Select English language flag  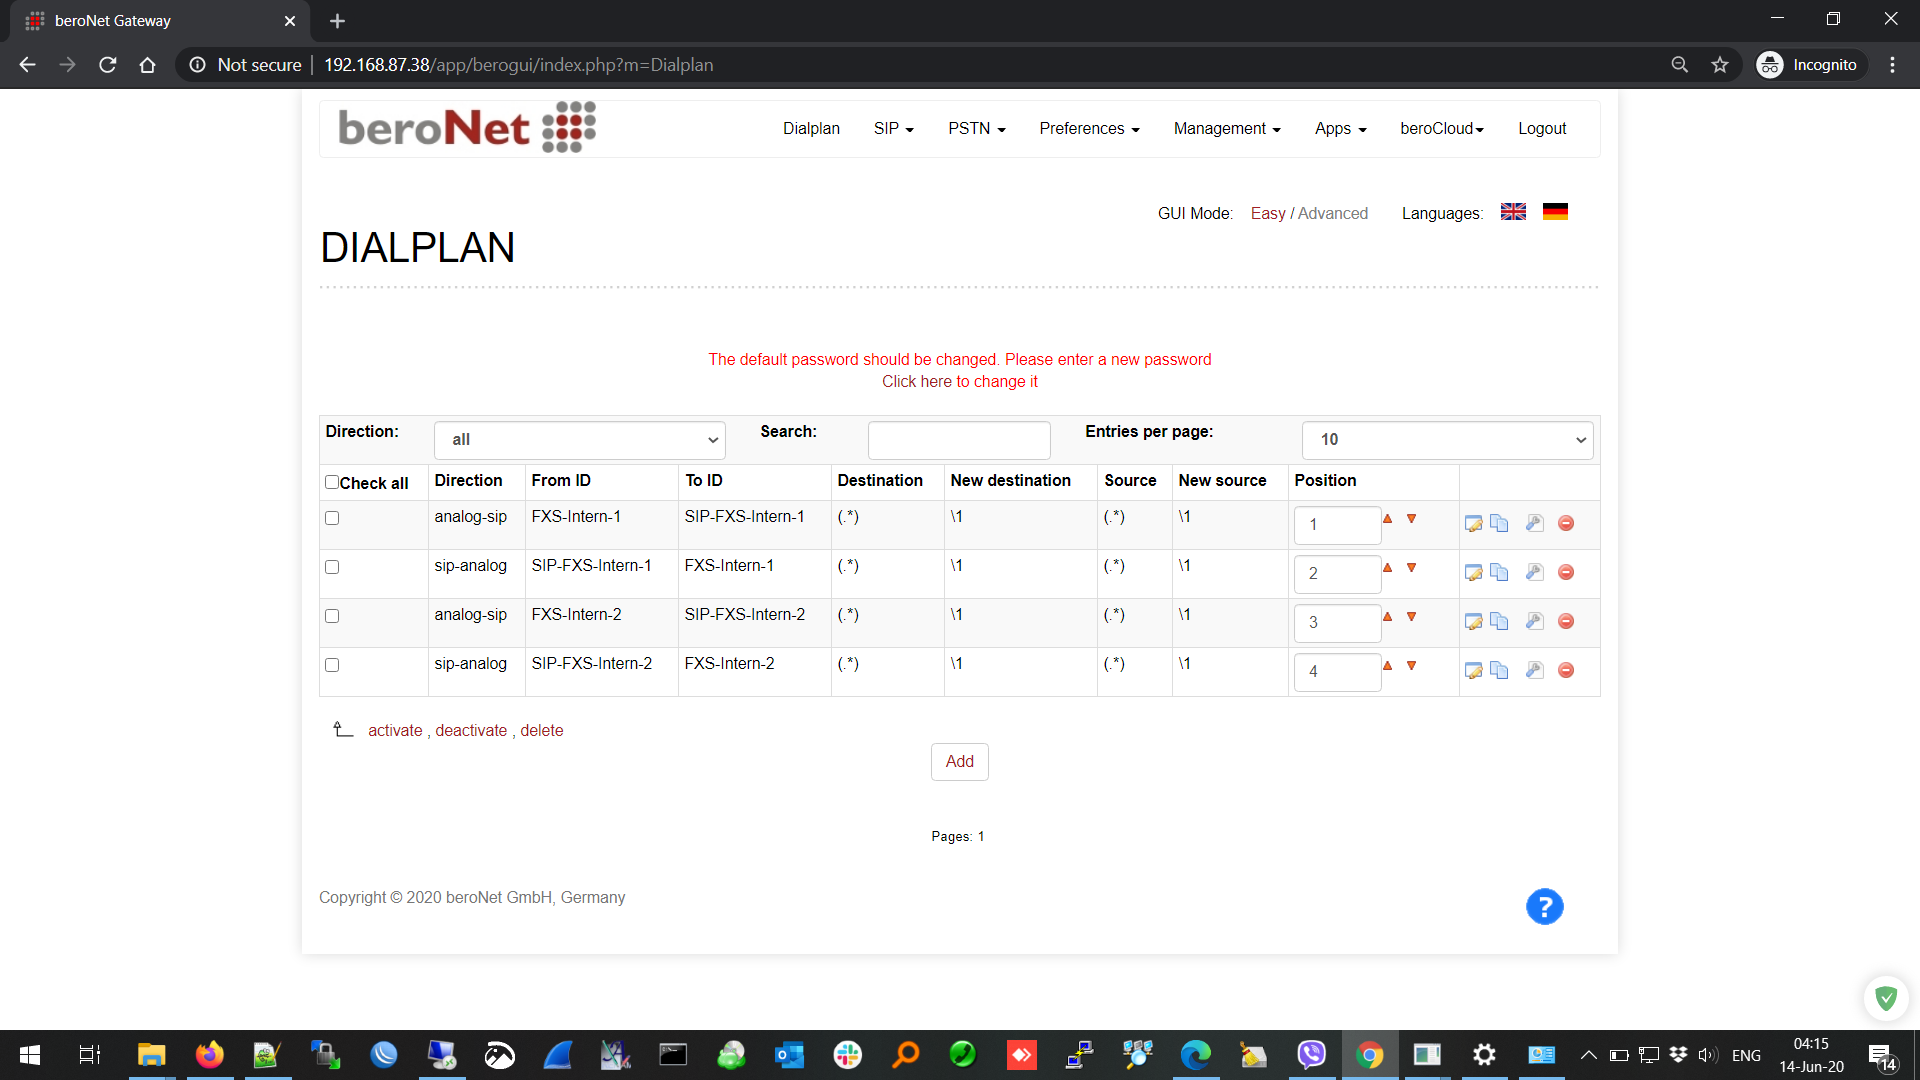pyautogui.click(x=1513, y=212)
